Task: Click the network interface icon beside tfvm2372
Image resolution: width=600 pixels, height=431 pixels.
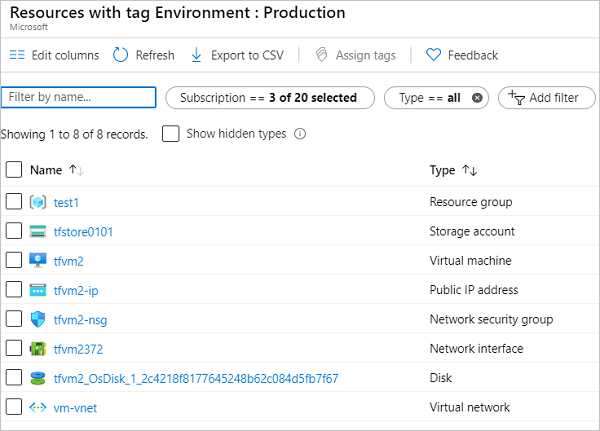Action: click(39, 349)
